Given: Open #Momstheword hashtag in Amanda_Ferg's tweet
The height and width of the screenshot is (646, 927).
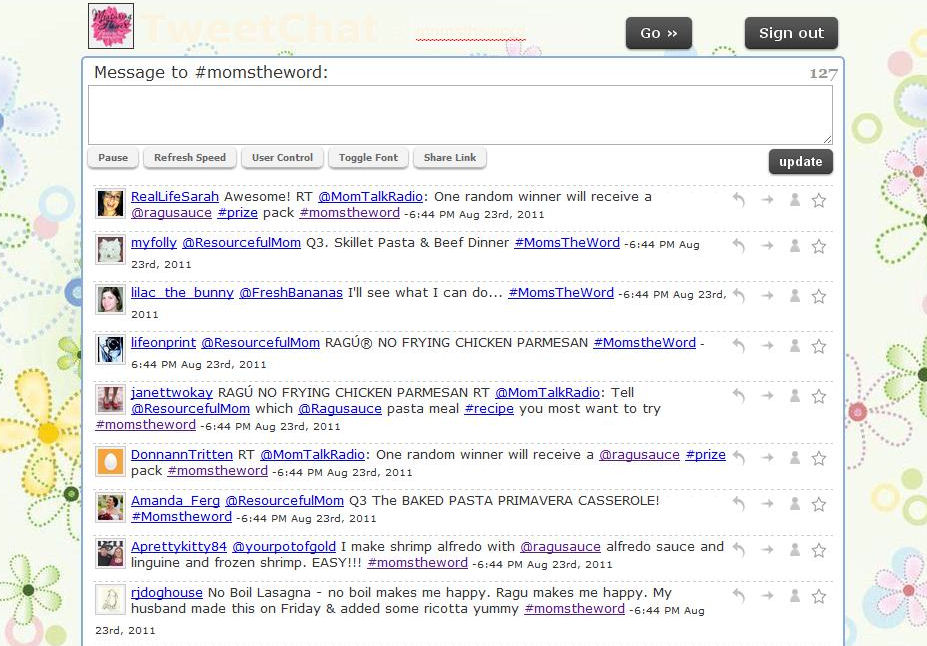Looking at the screenshot, I should [181, 517].
